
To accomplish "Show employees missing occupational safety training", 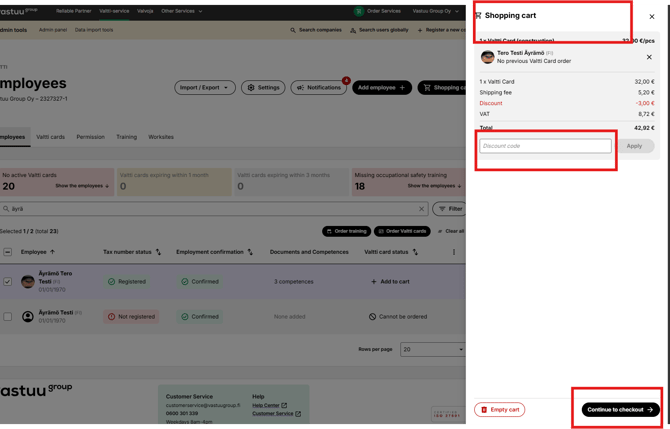I will click(434, 186).
